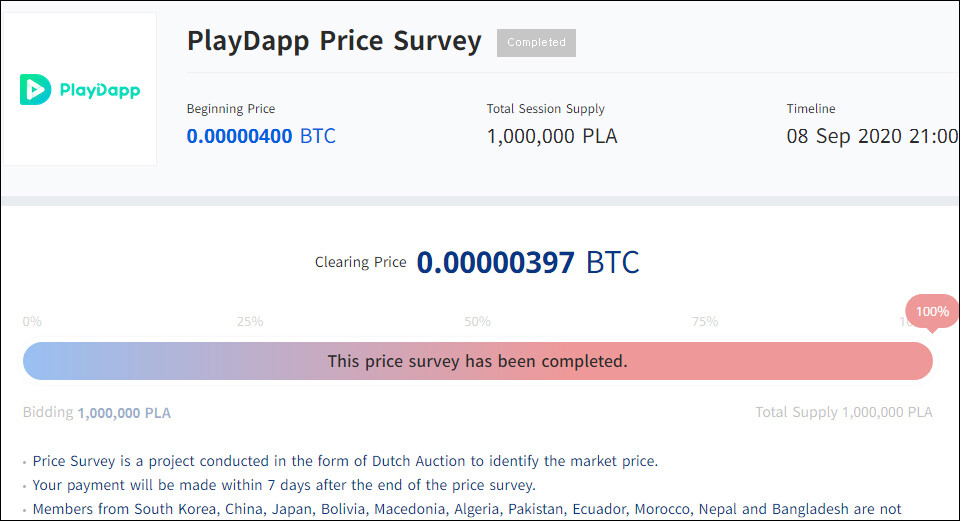Viewport: 960px width, 521px height.
Task: Click the pink 100% progress bubble
Action: tap(931, 312)
